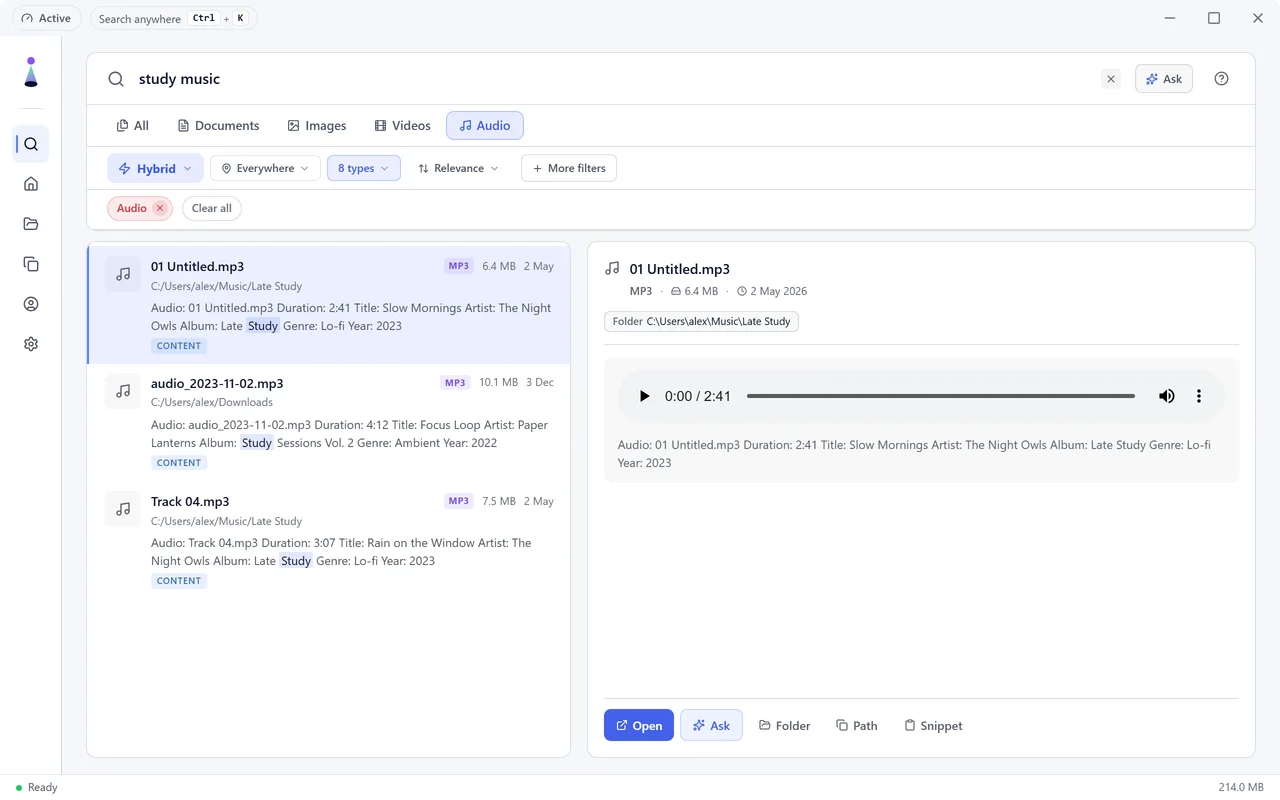Screen dimensions: 1280x800
Task: Select the Track 04.mp3 result
Action: pyautogui.click(x=329, y=540)
